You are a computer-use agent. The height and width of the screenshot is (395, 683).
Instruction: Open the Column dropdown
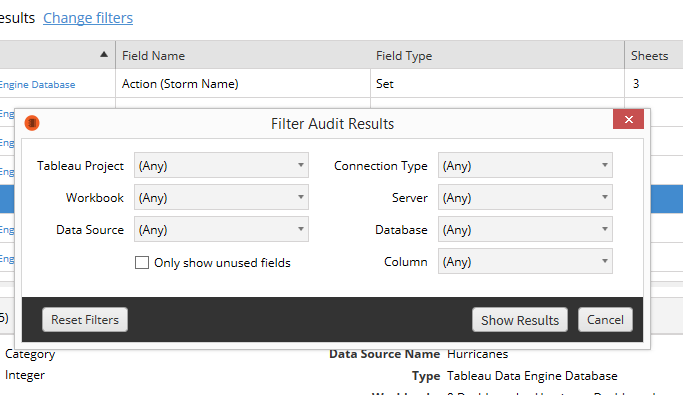pos(525,261)
